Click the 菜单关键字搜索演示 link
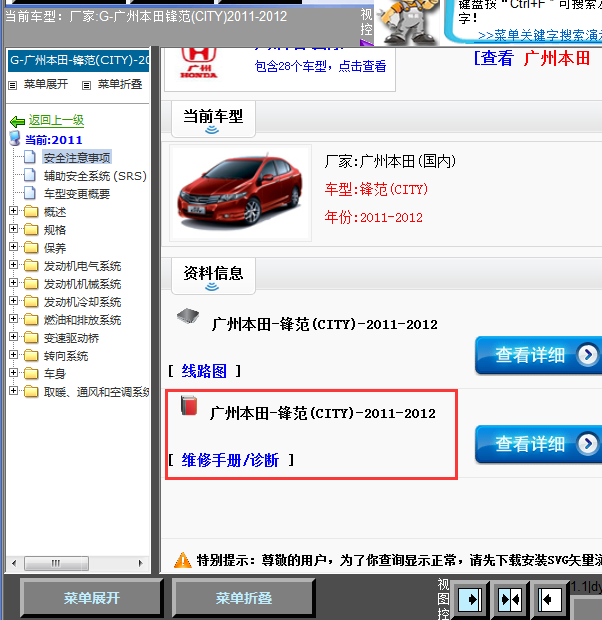Viewport: 602px width, 620px height. click(540, 36)
